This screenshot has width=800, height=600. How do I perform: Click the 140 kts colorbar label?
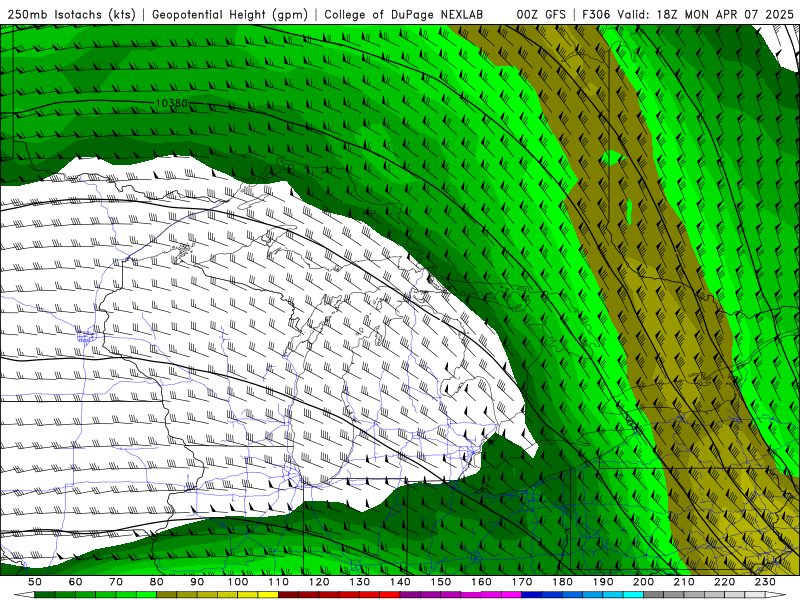(401, 582)
